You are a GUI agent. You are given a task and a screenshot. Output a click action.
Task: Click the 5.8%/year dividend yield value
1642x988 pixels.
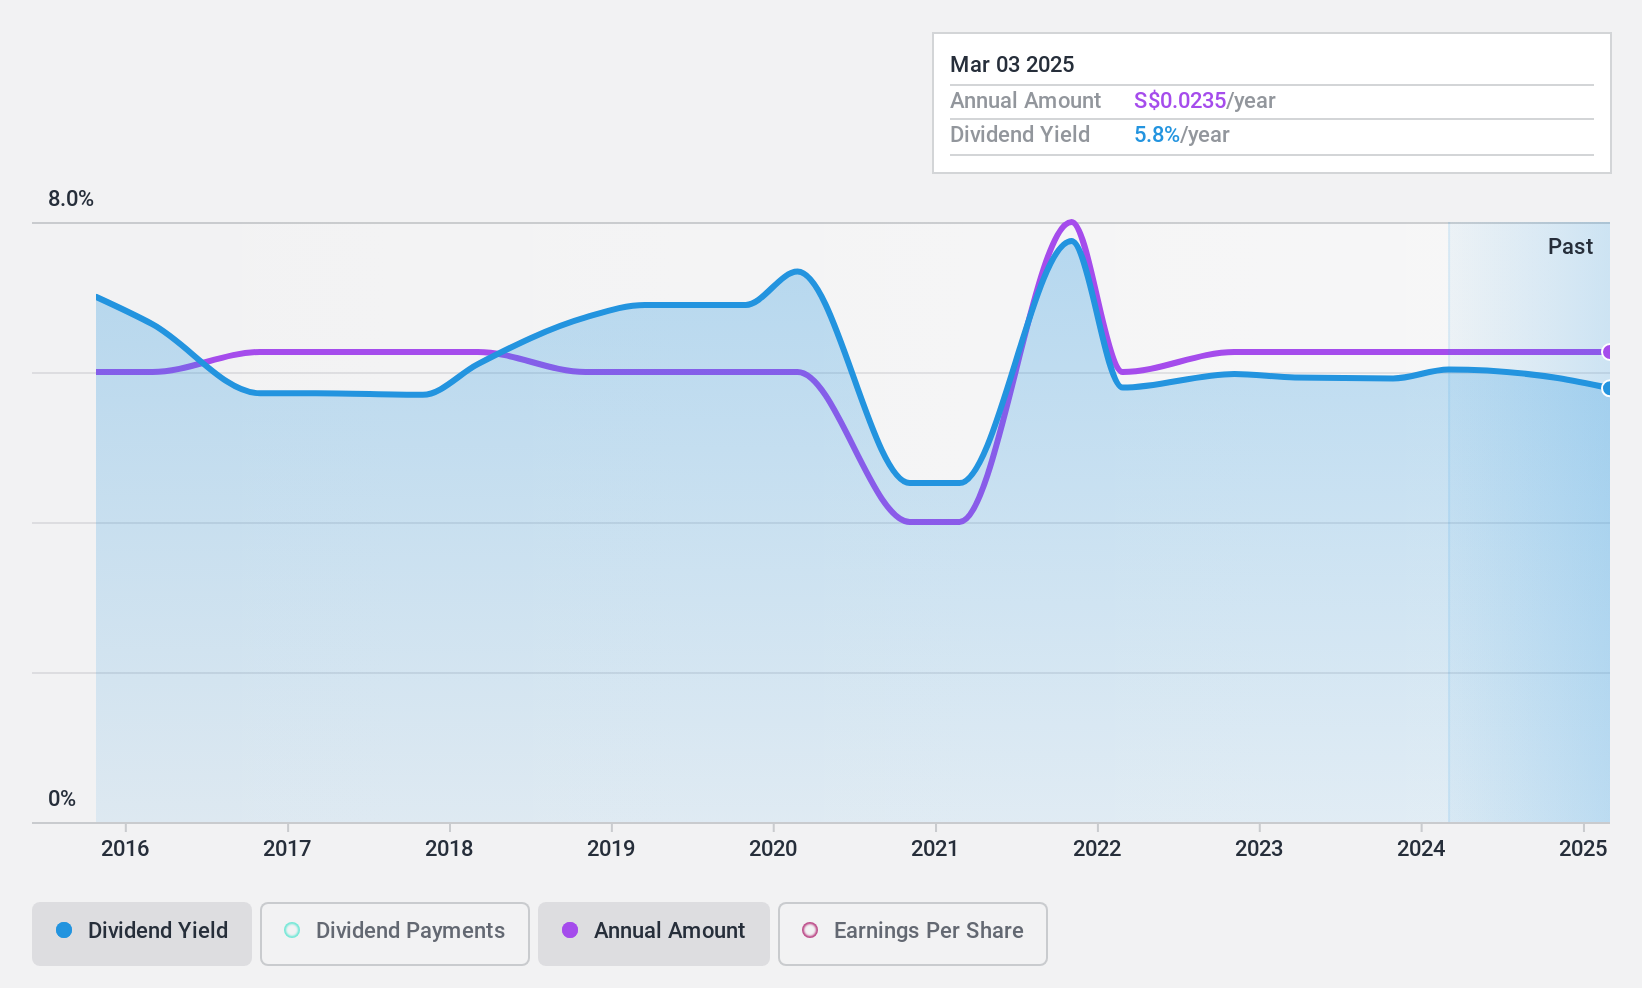1182,135
